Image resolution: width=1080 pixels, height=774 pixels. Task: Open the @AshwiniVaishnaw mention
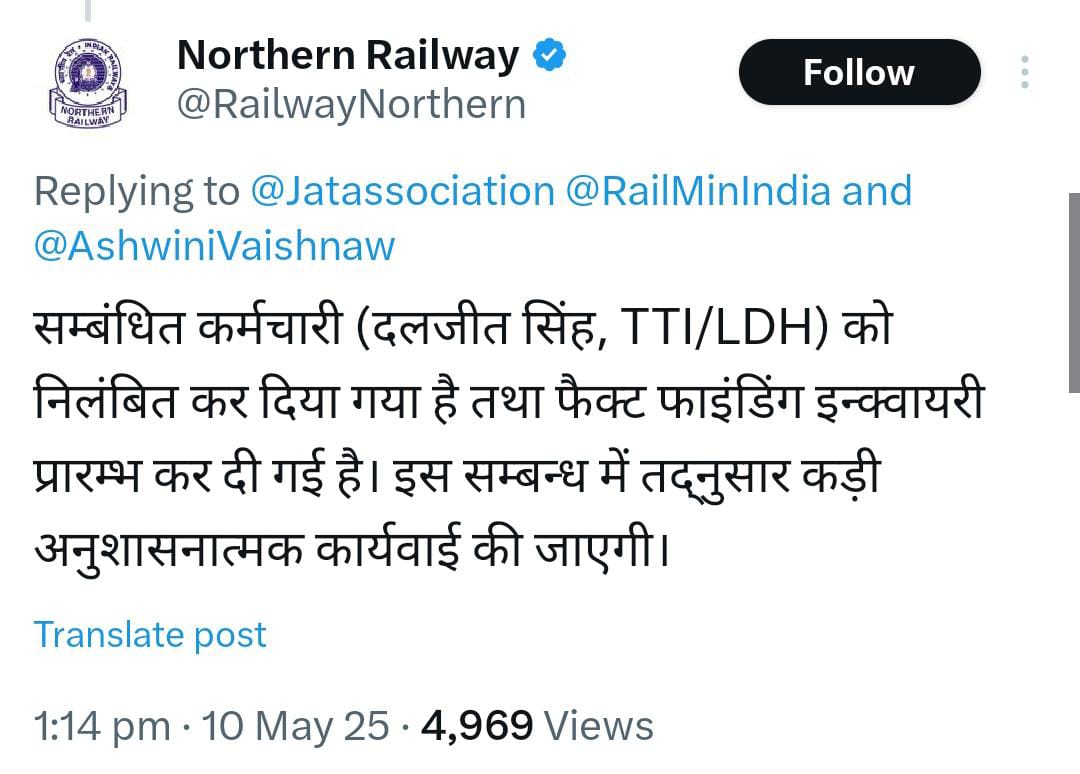pos(214,246)
